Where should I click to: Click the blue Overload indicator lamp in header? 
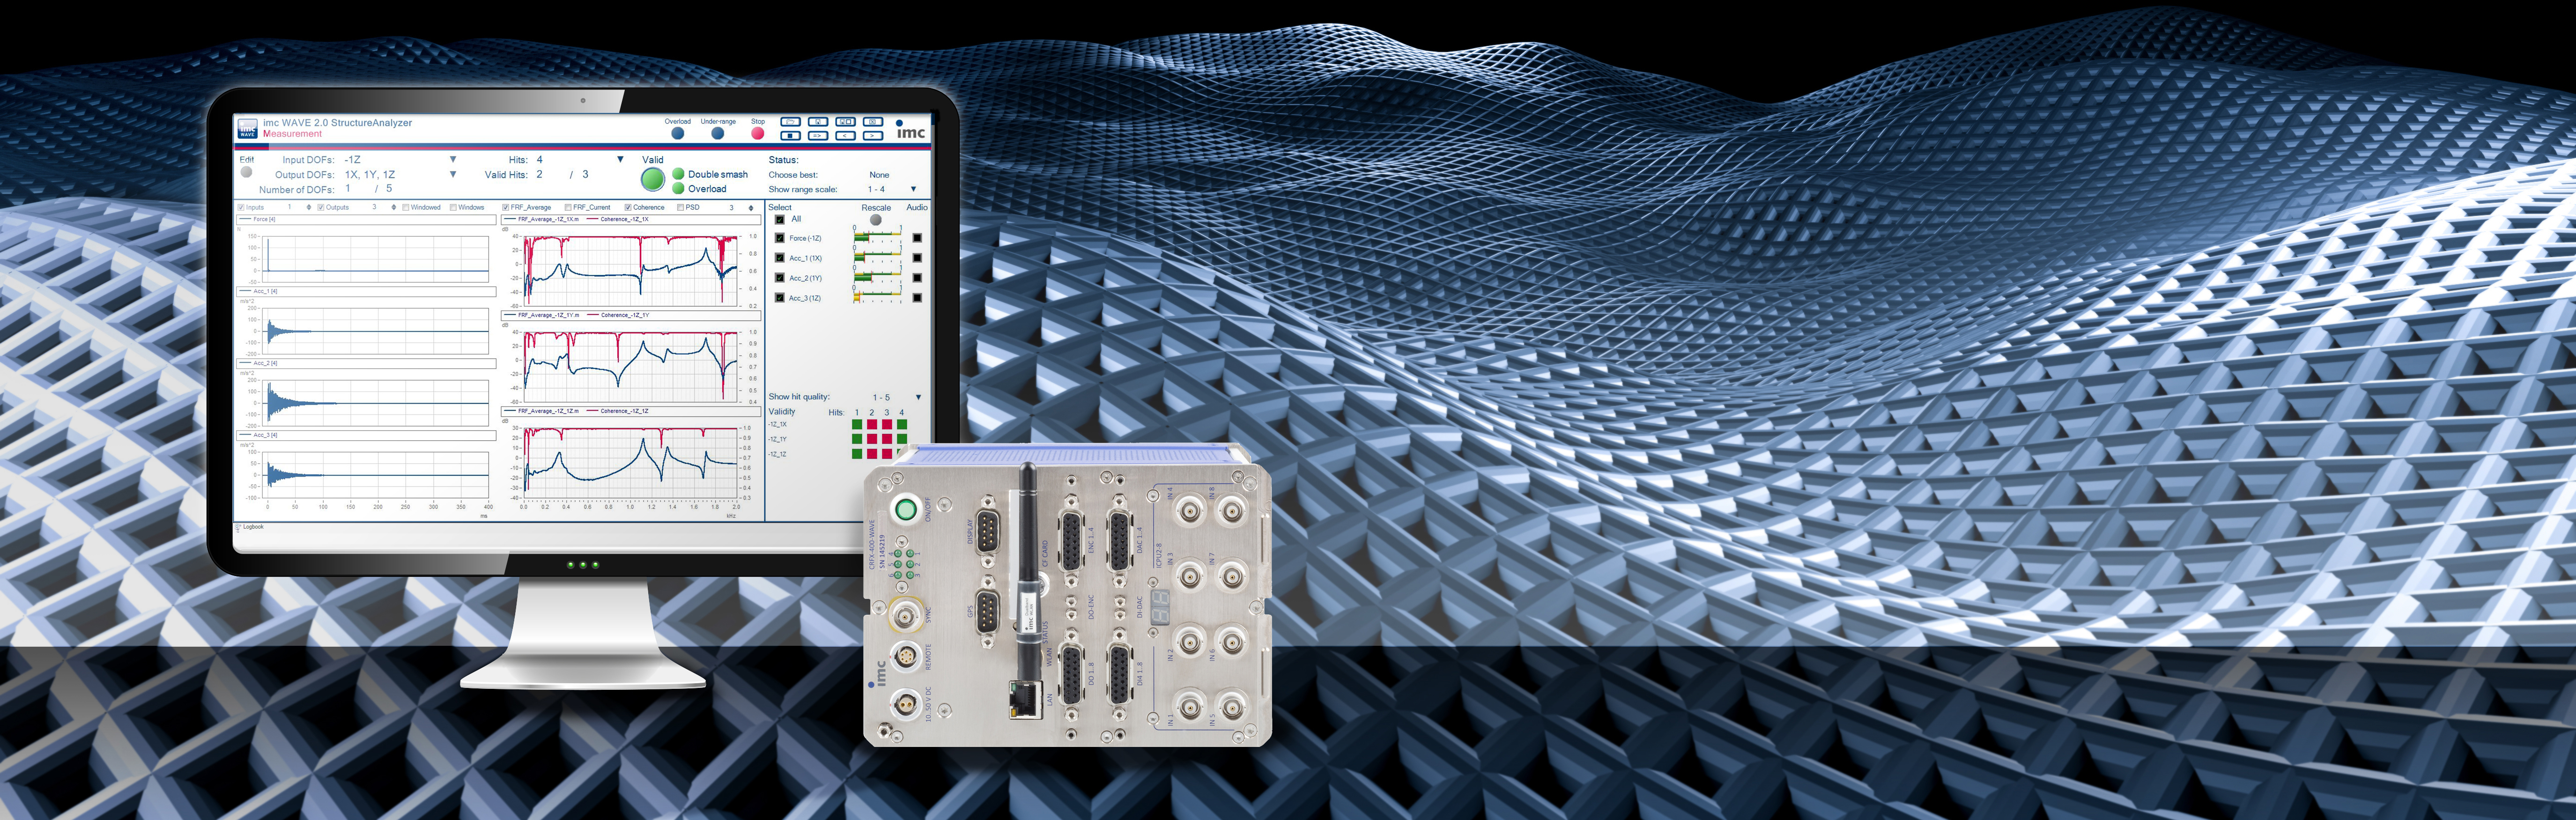tap(678, 133)
